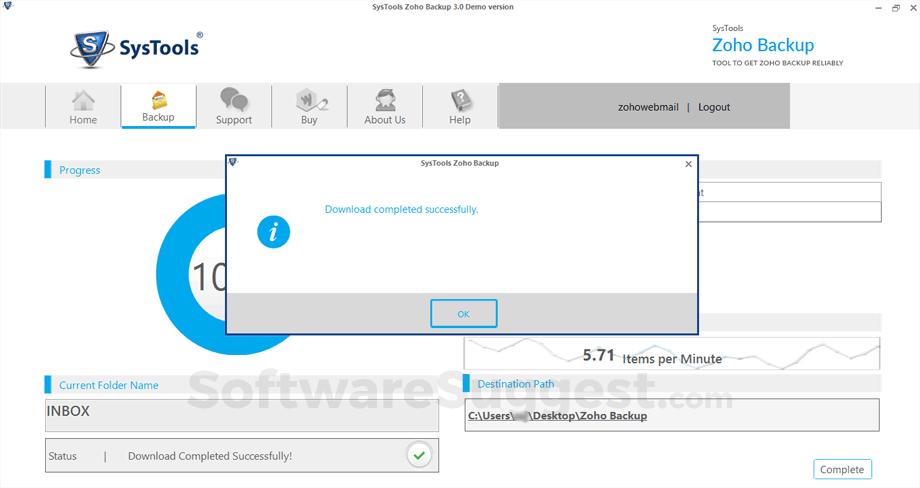Switch to the About Us tab label
Viewport: 920px width, 488px height.
pyautogui.click(x=385, y=120)
